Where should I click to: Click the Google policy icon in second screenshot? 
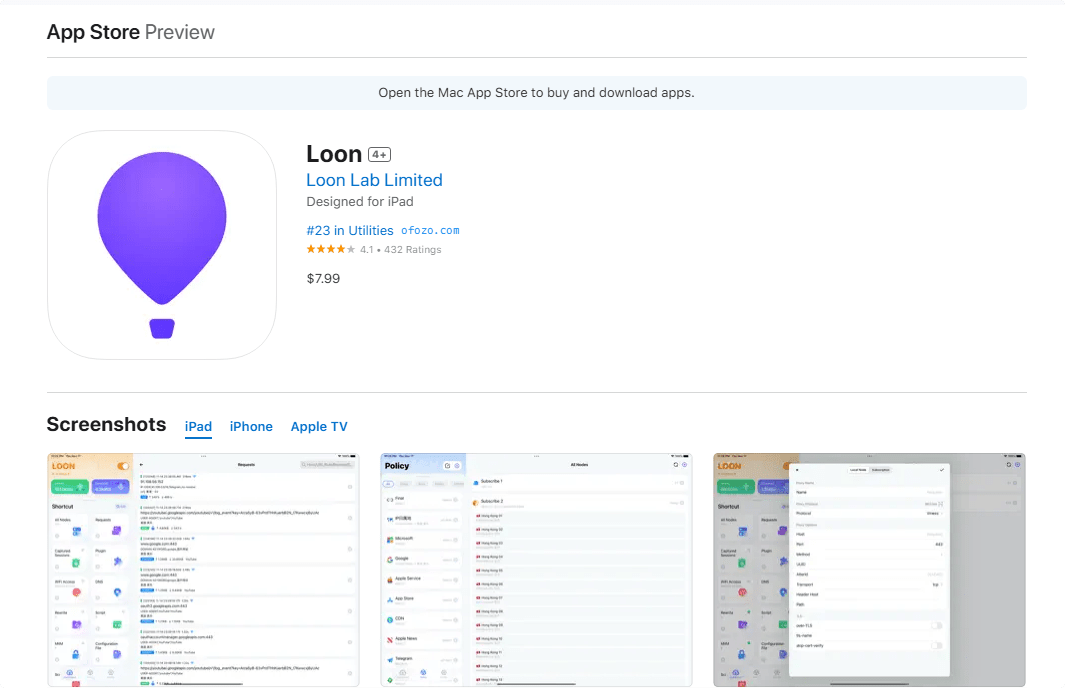[x=389, y=559]
